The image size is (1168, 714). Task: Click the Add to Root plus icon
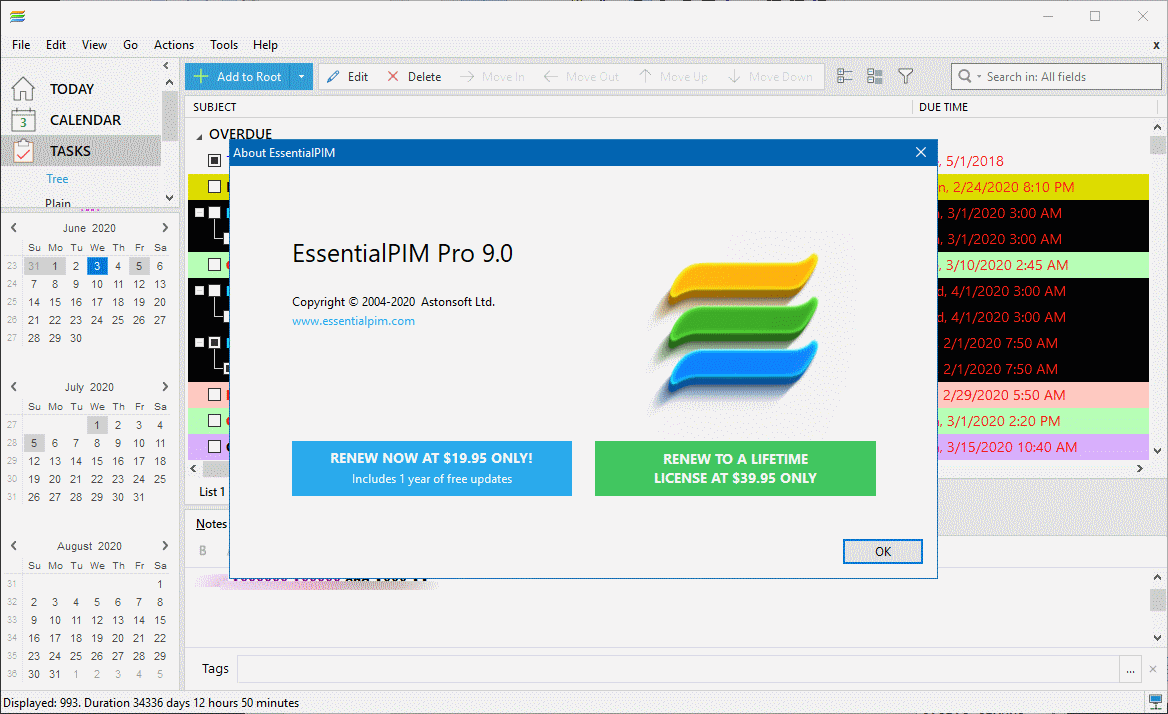coord(200,76)
